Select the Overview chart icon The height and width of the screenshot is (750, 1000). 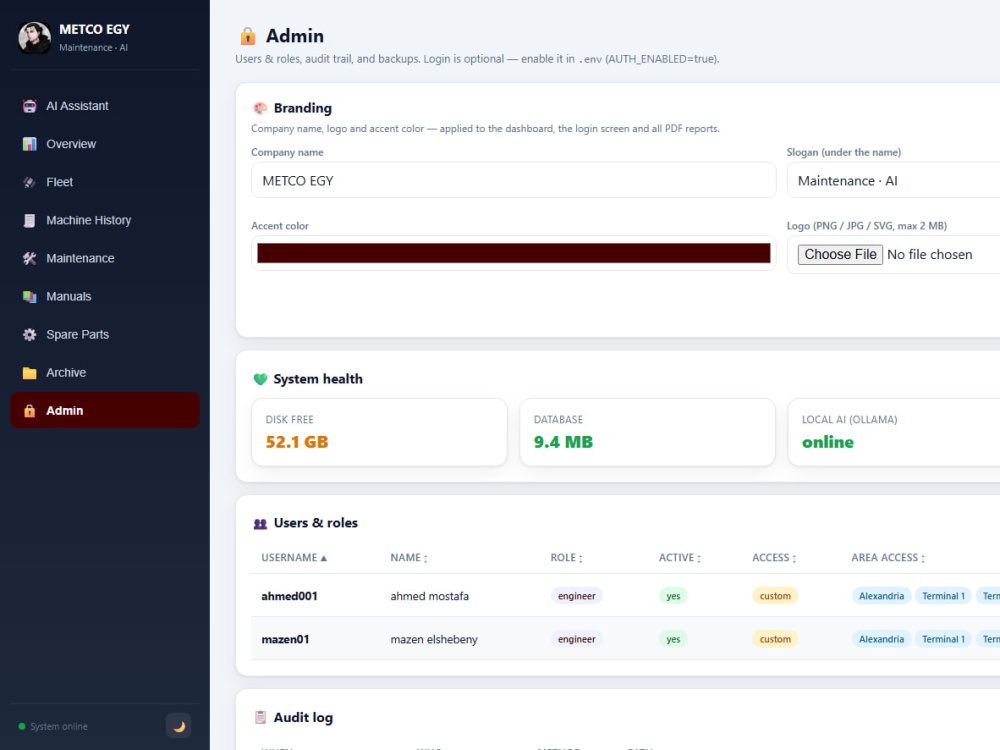[x=29, y=144]
